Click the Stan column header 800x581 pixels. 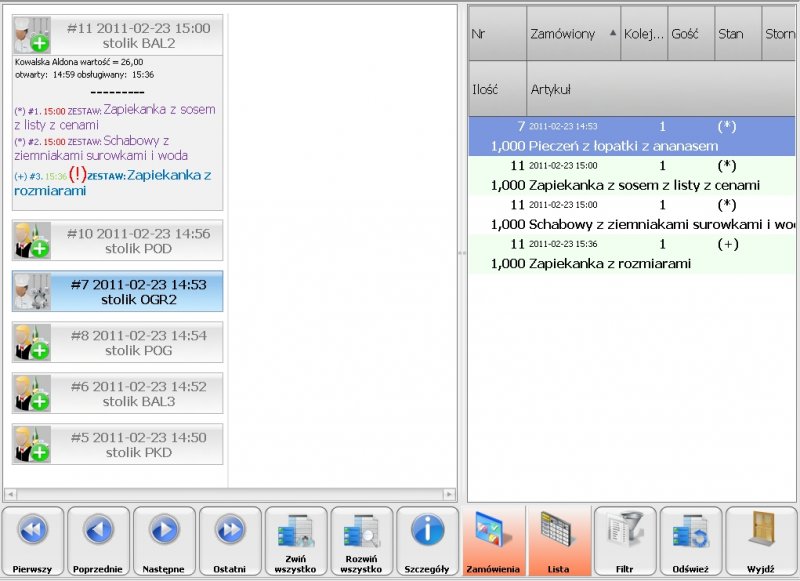tap(737, 34)
